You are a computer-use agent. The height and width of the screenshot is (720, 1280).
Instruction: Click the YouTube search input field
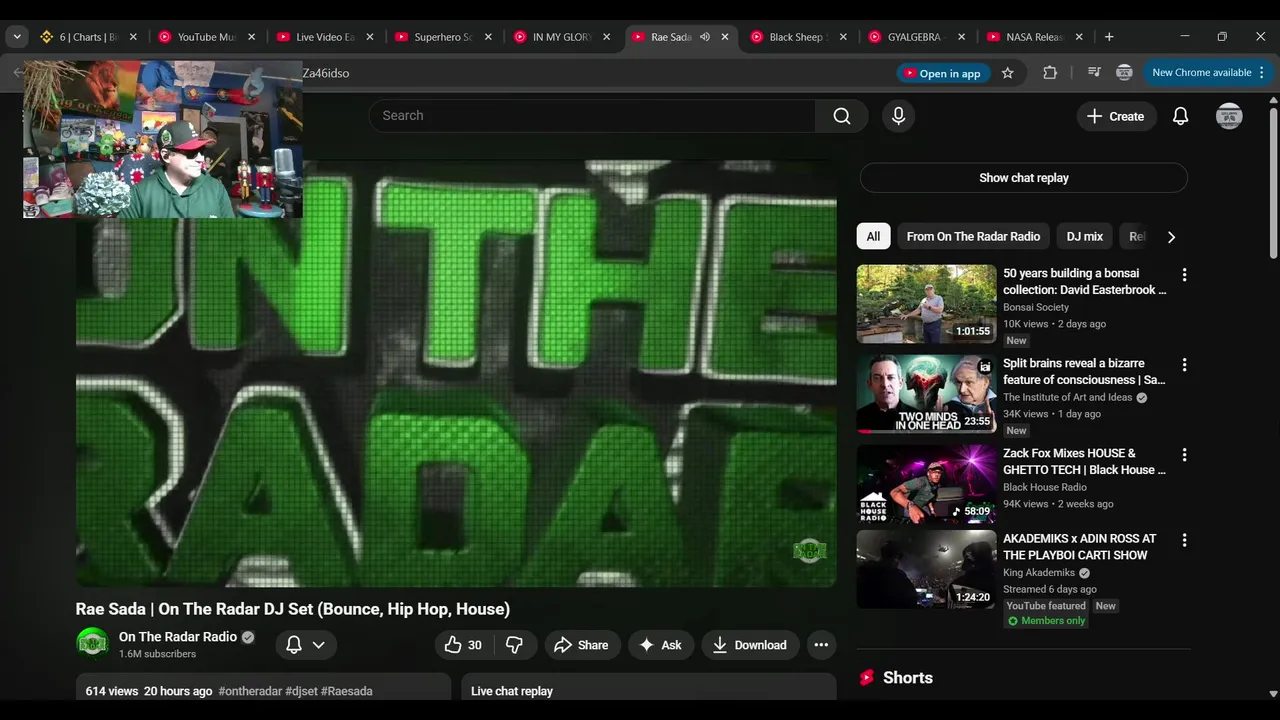[592, 116]
